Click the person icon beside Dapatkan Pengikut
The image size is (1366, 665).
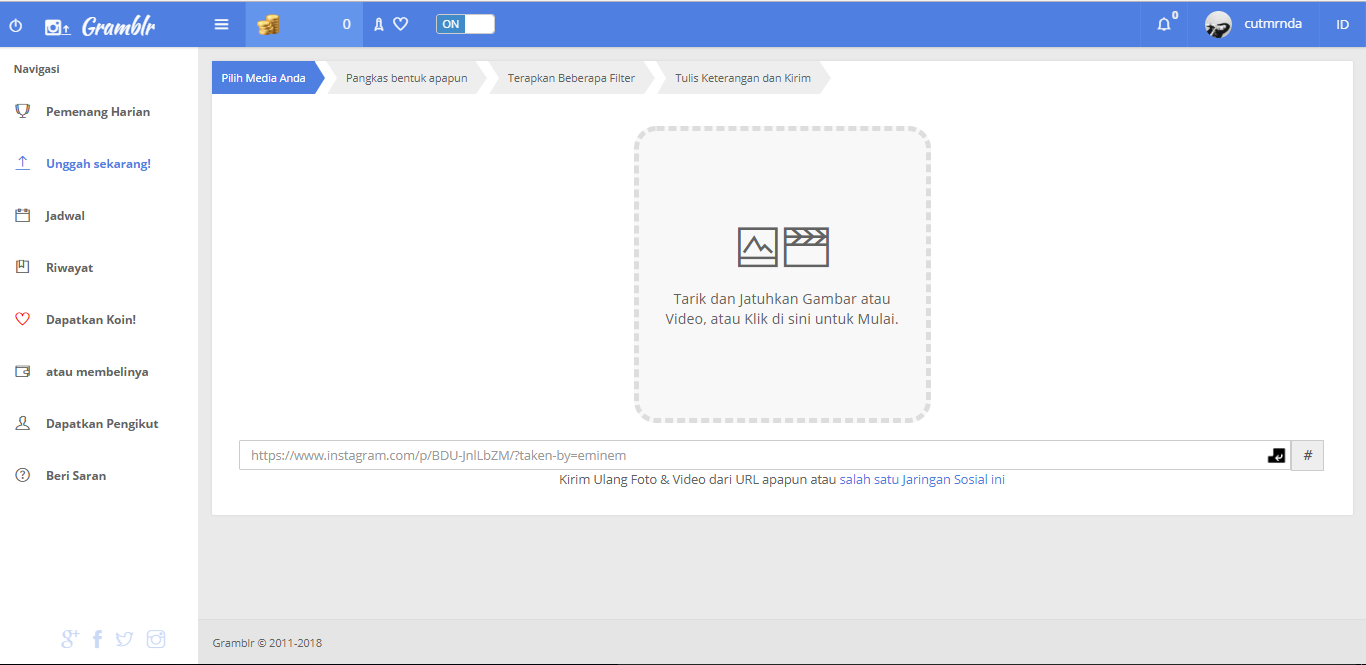pos(23,423)
